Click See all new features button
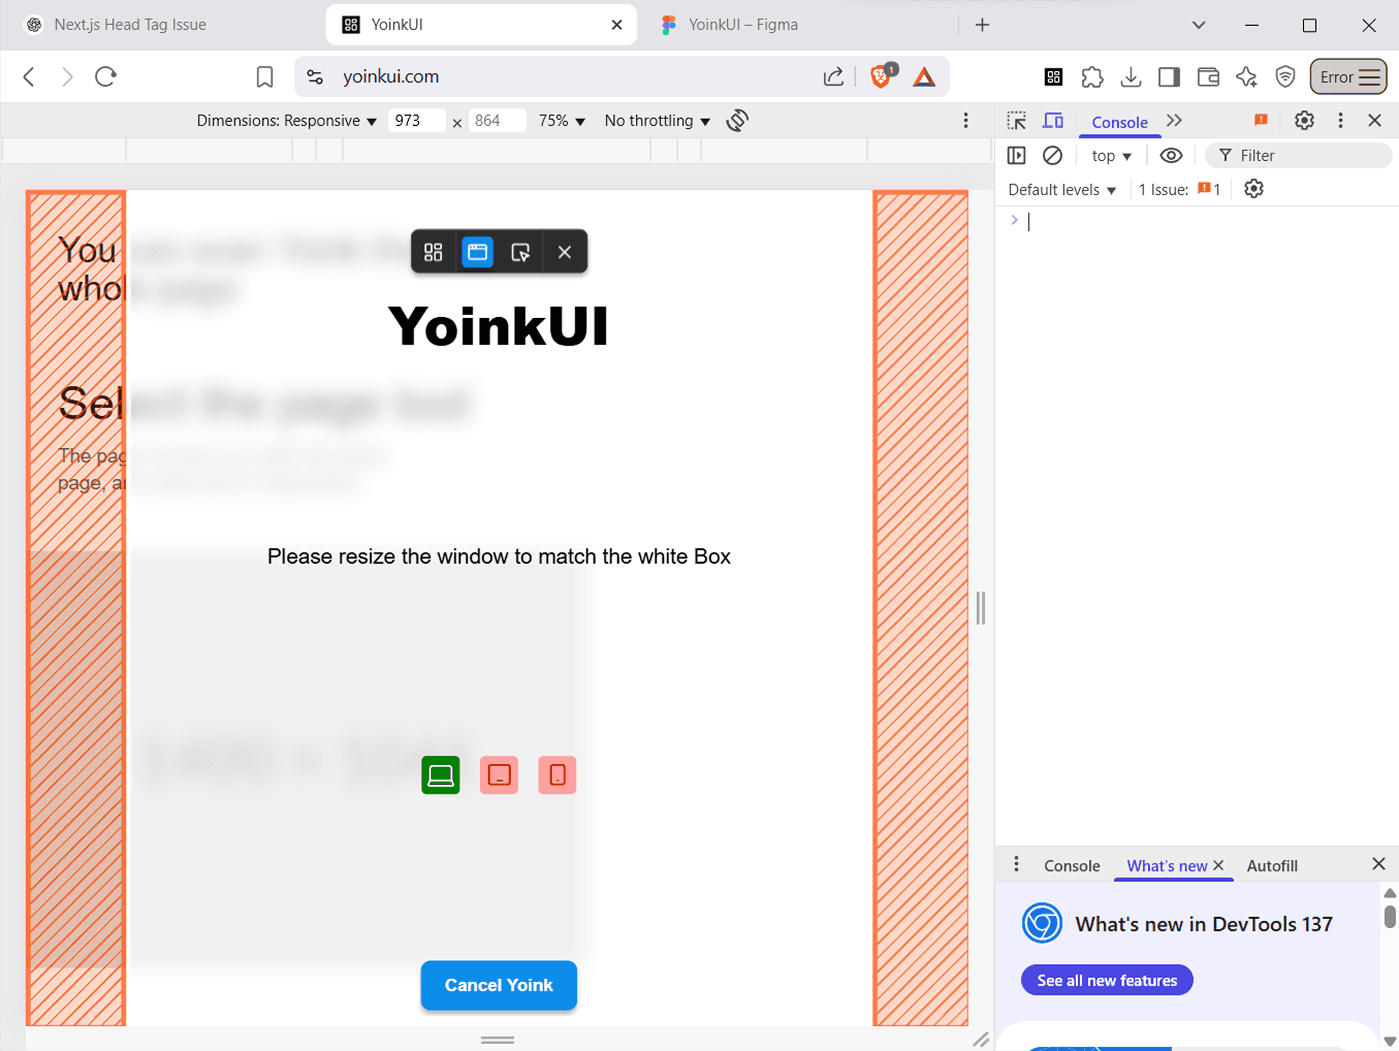1399x1051 pixels. click(1107, 980)
